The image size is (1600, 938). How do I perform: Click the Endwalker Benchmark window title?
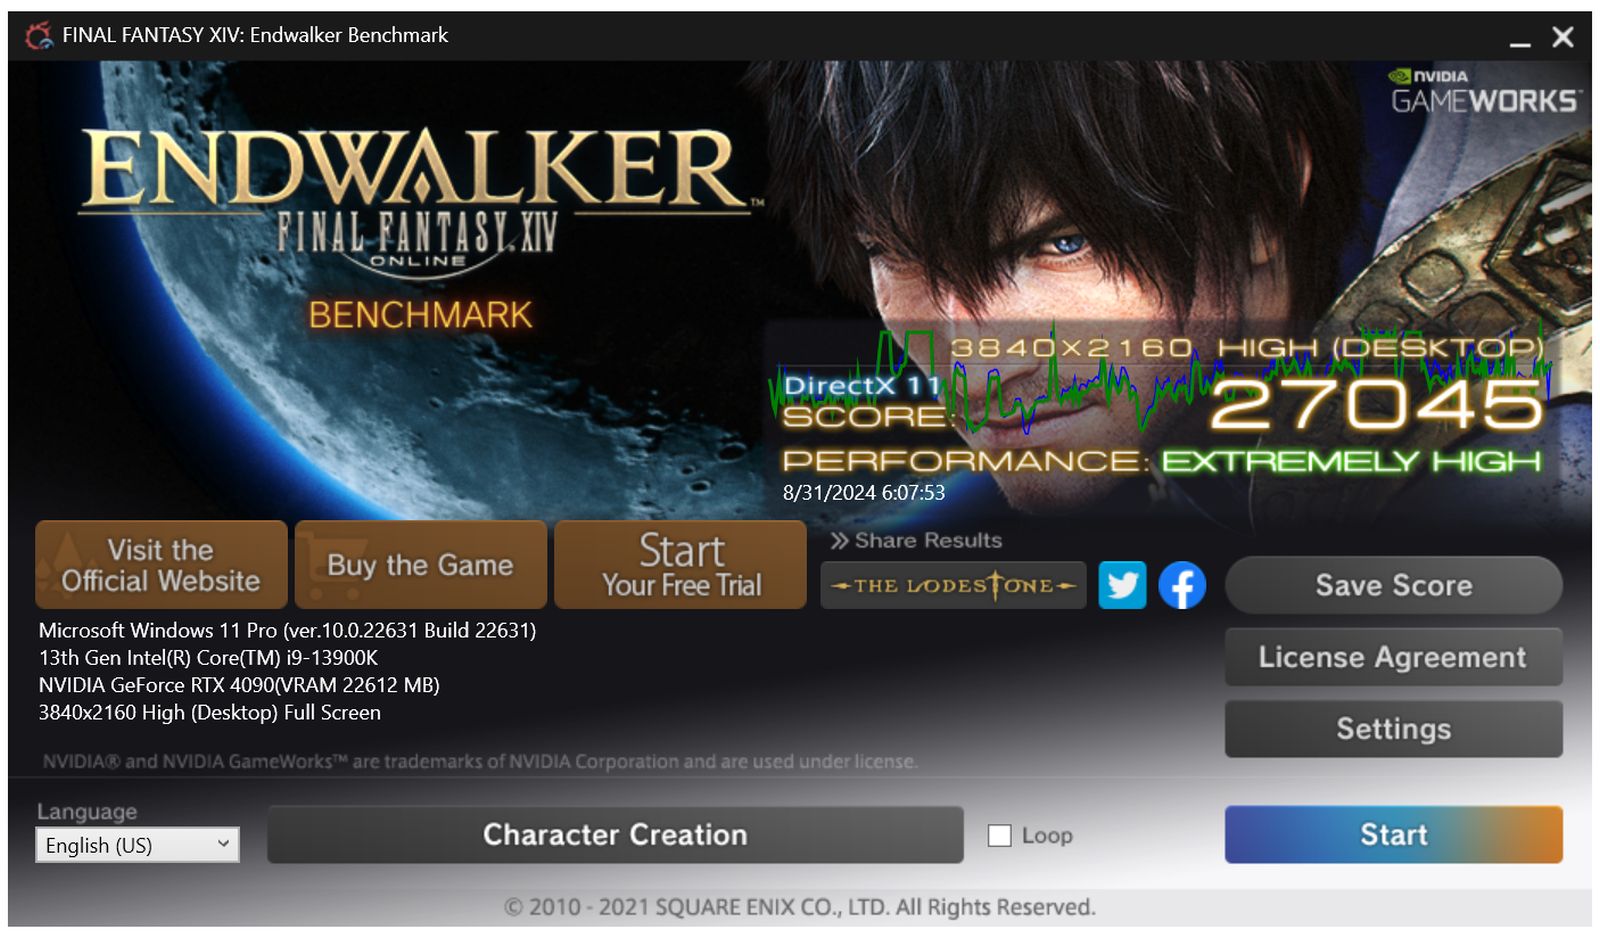[255, 36]
